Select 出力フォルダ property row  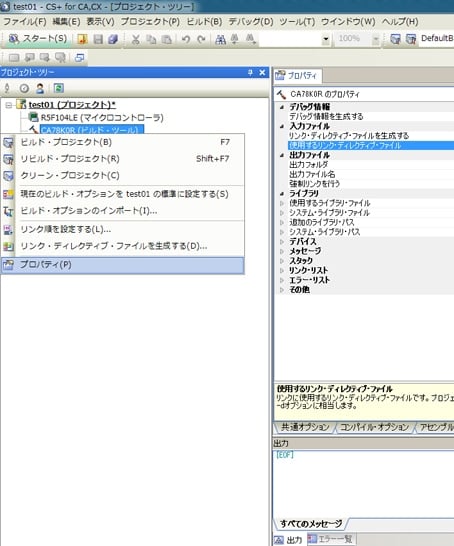371,164
